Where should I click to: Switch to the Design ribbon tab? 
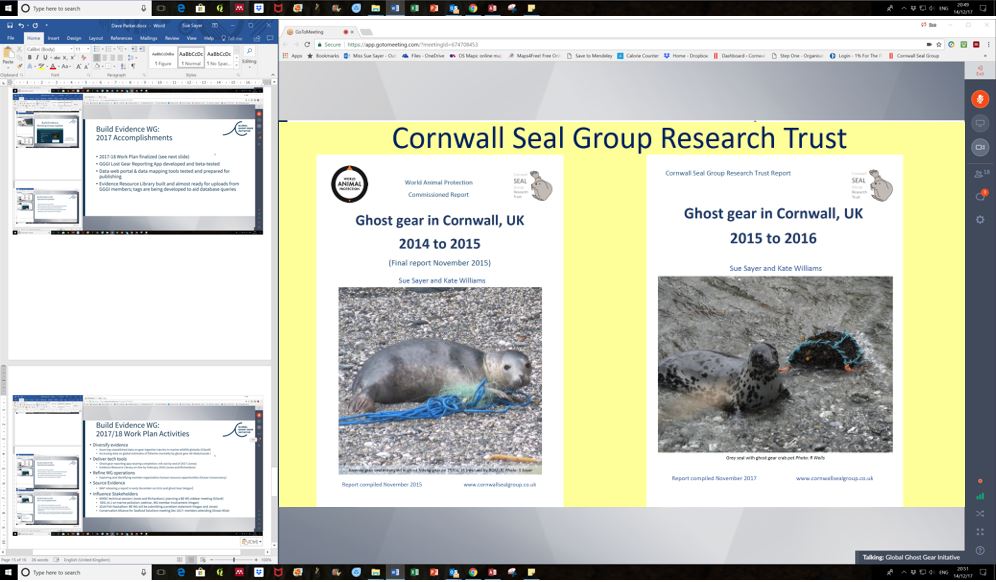click(74, 38)
